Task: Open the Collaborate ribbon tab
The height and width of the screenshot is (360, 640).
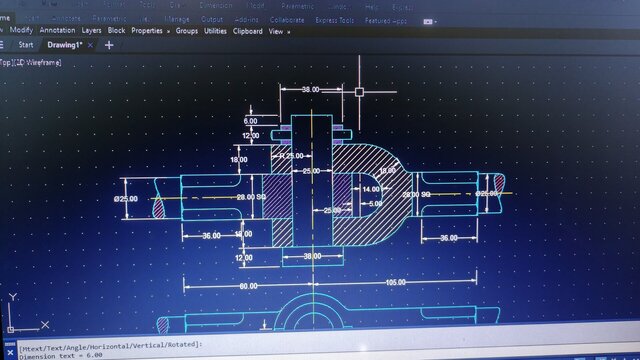Action: point(287,20)
